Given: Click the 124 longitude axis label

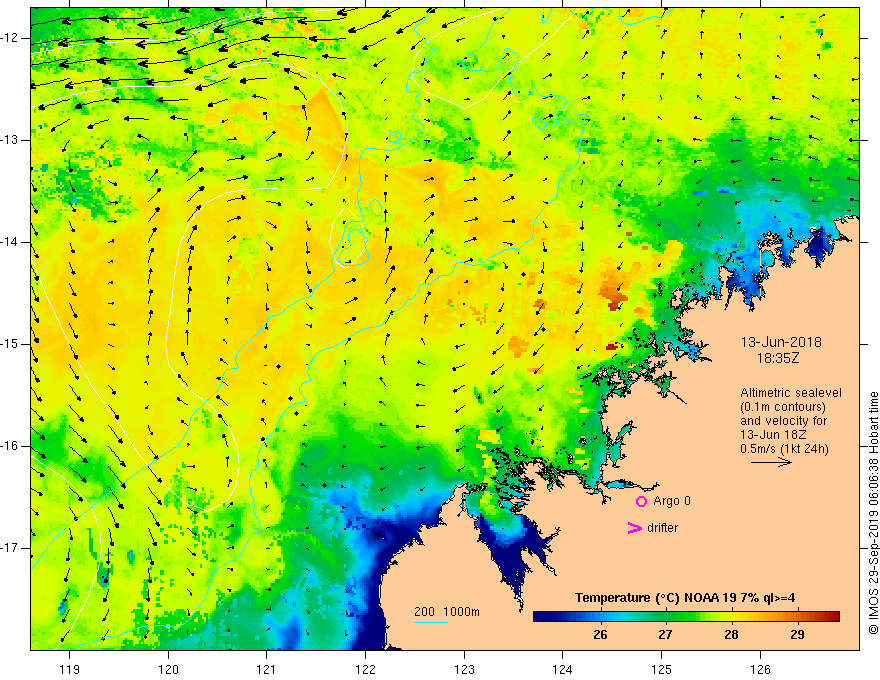Looking at the screenshot, I should pos(563,669).
